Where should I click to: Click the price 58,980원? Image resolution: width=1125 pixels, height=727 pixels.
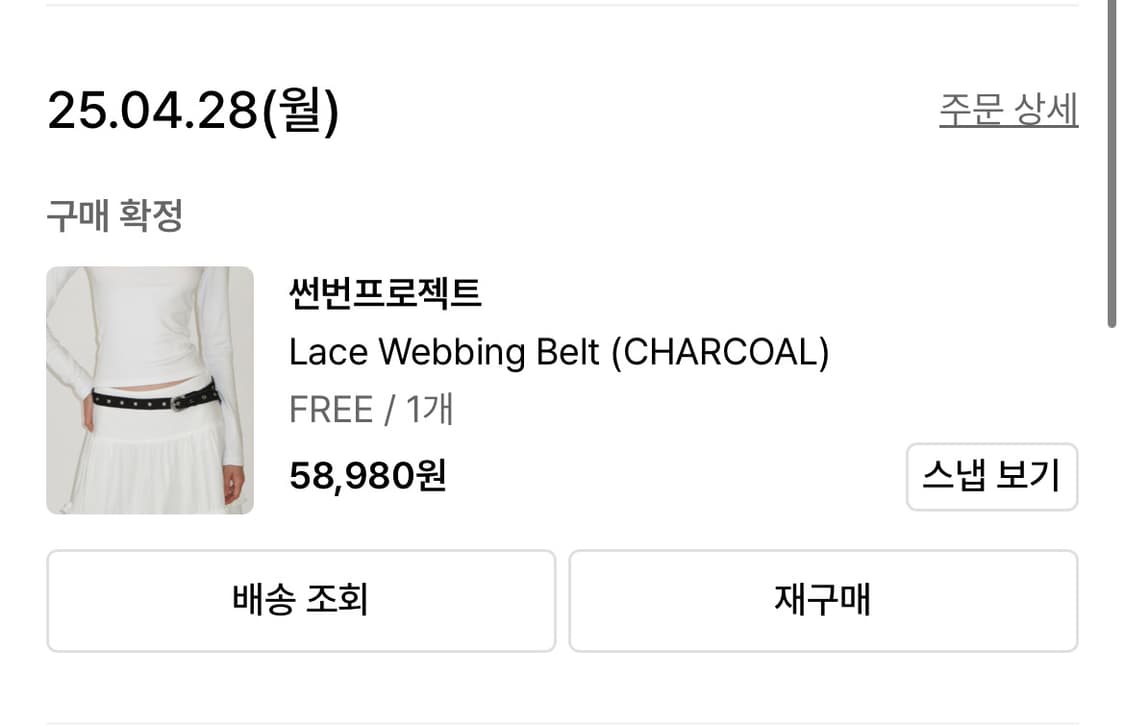point(369,477)
